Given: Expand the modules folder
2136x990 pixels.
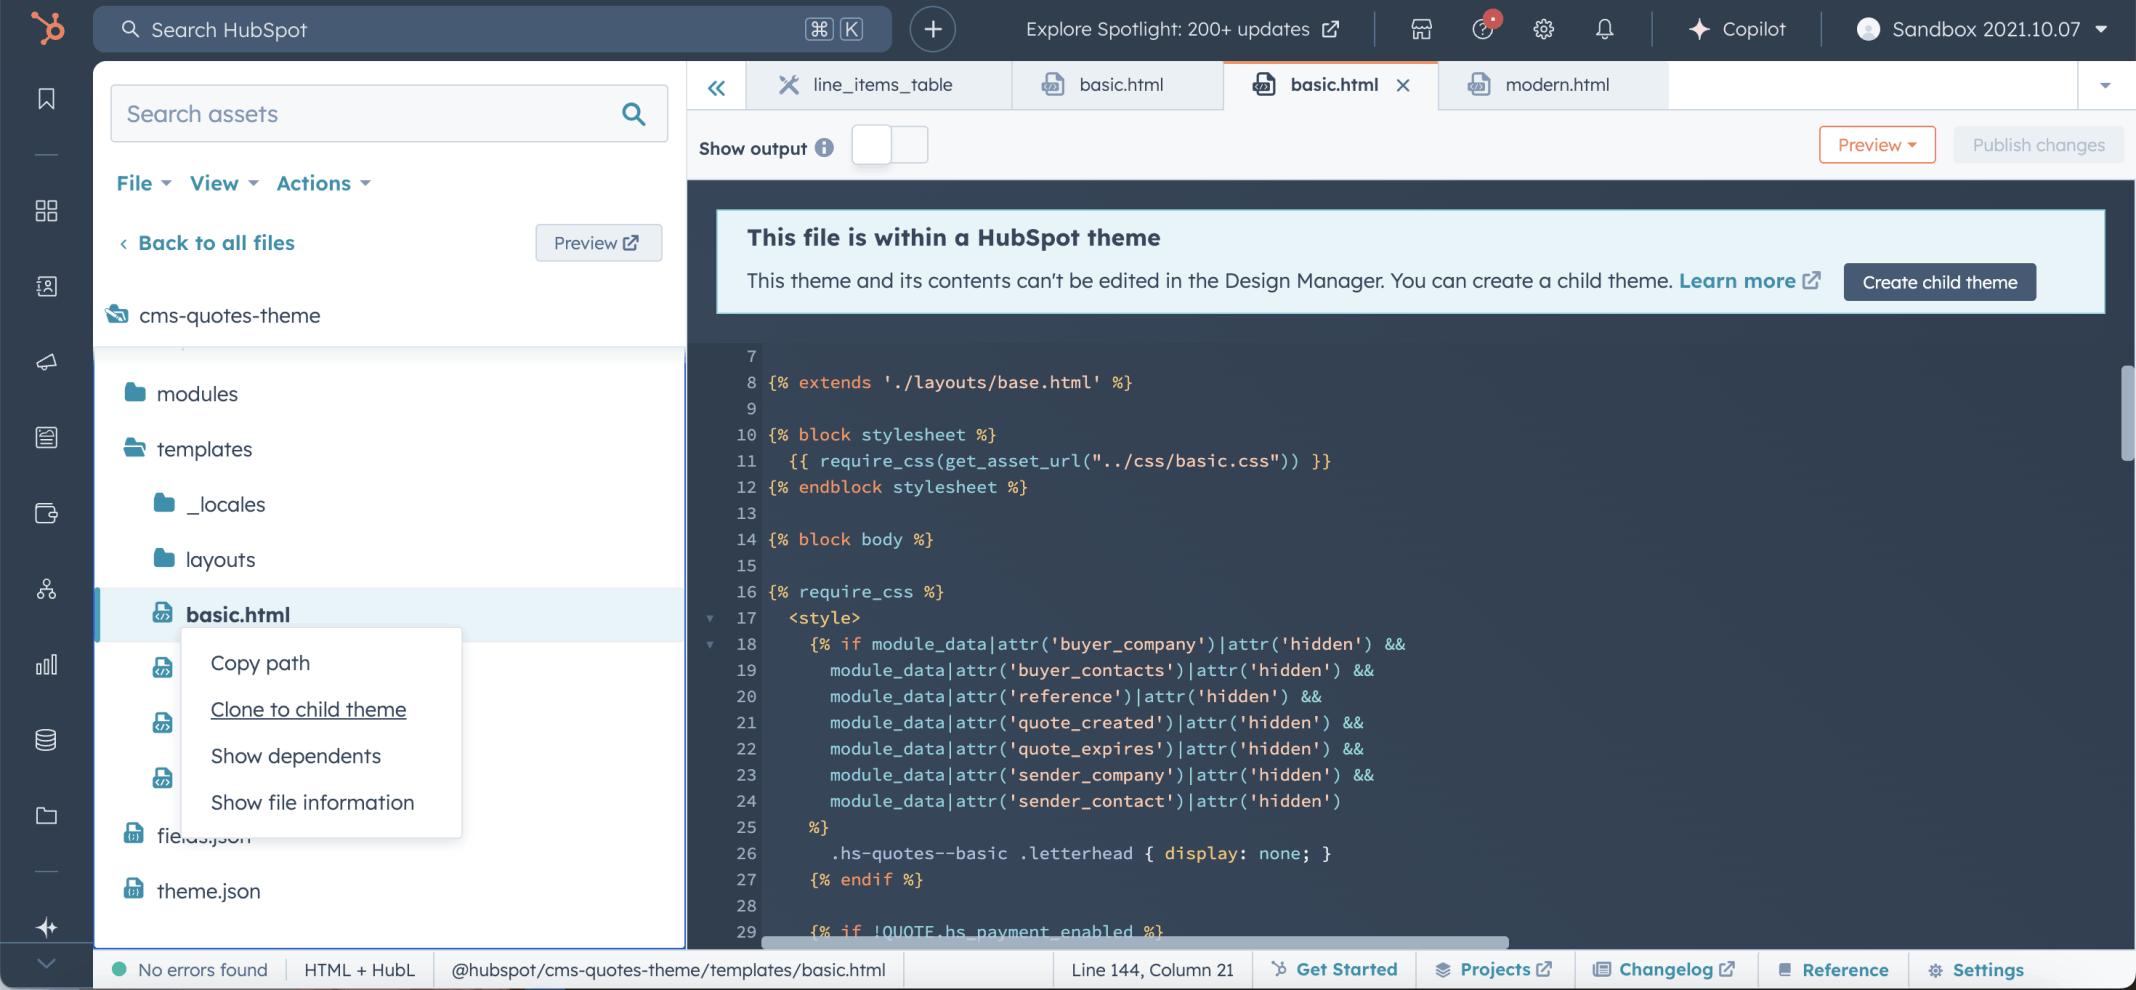Looking at the screenshot, I should pos(181,393).
